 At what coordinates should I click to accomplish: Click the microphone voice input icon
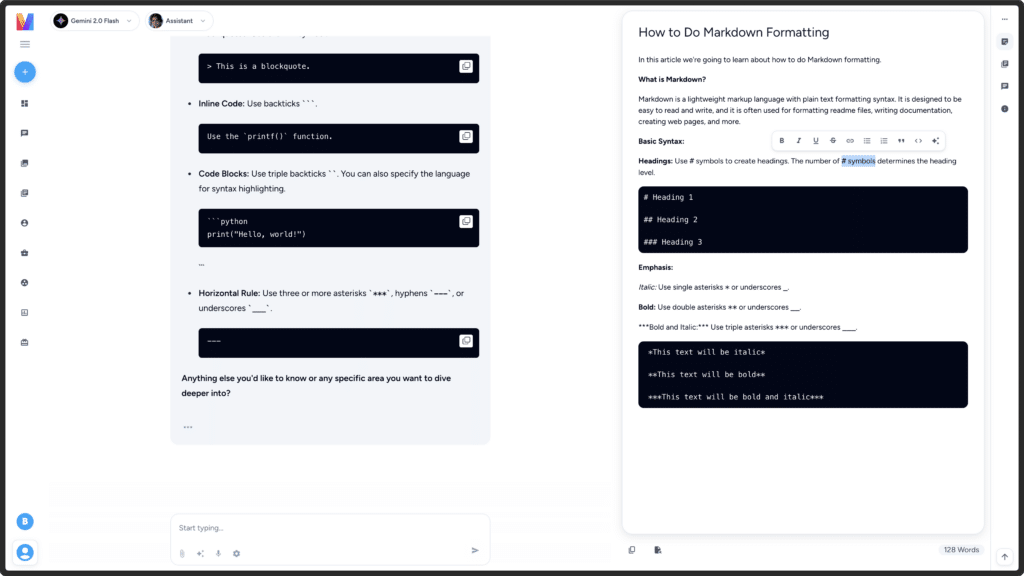click(218, 553)
